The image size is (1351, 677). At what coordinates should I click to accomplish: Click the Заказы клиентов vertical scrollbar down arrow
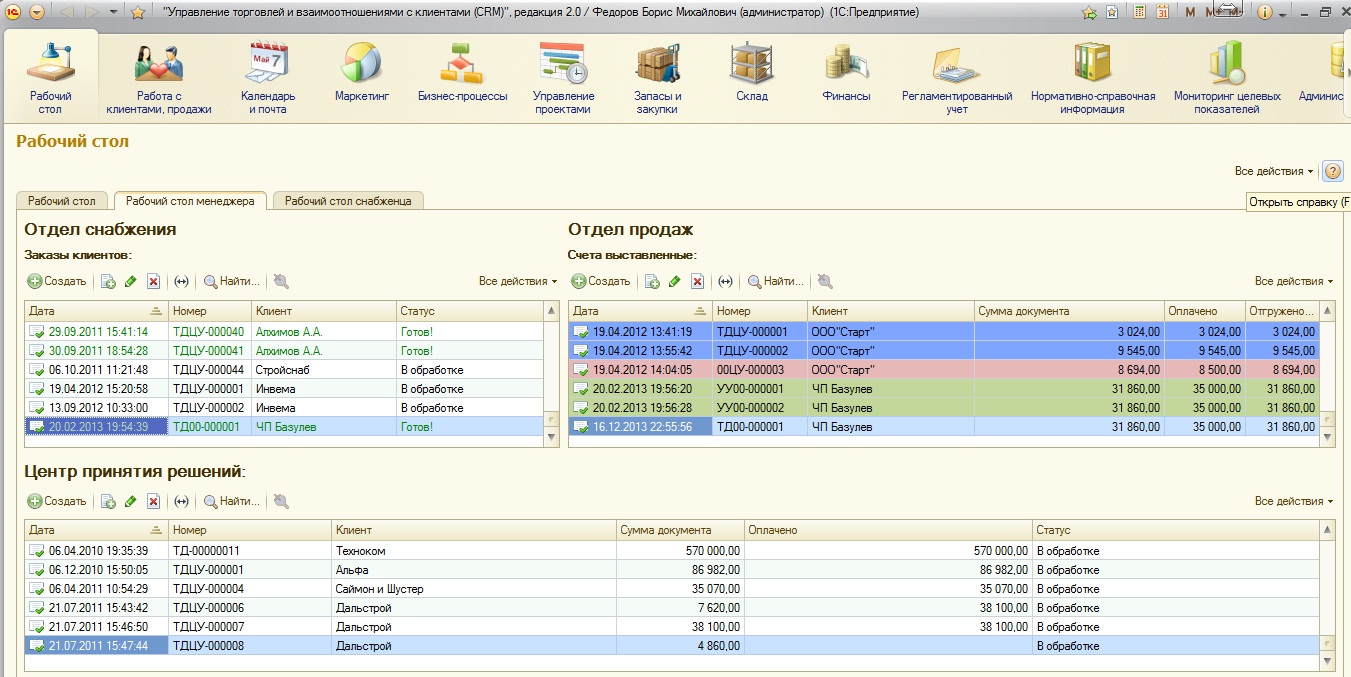point(551,438)
